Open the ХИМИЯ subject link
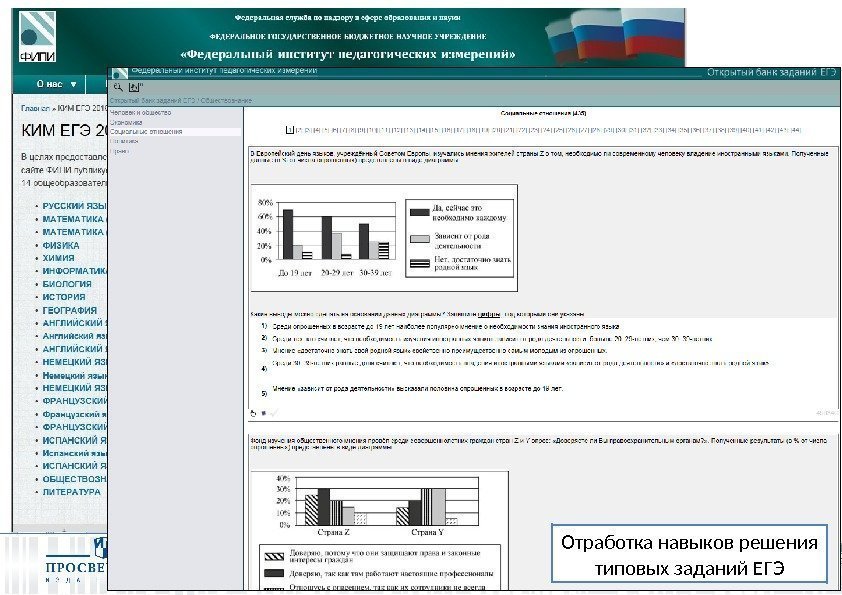The height and width of the screenshot is (595, 842). point(58,258)
